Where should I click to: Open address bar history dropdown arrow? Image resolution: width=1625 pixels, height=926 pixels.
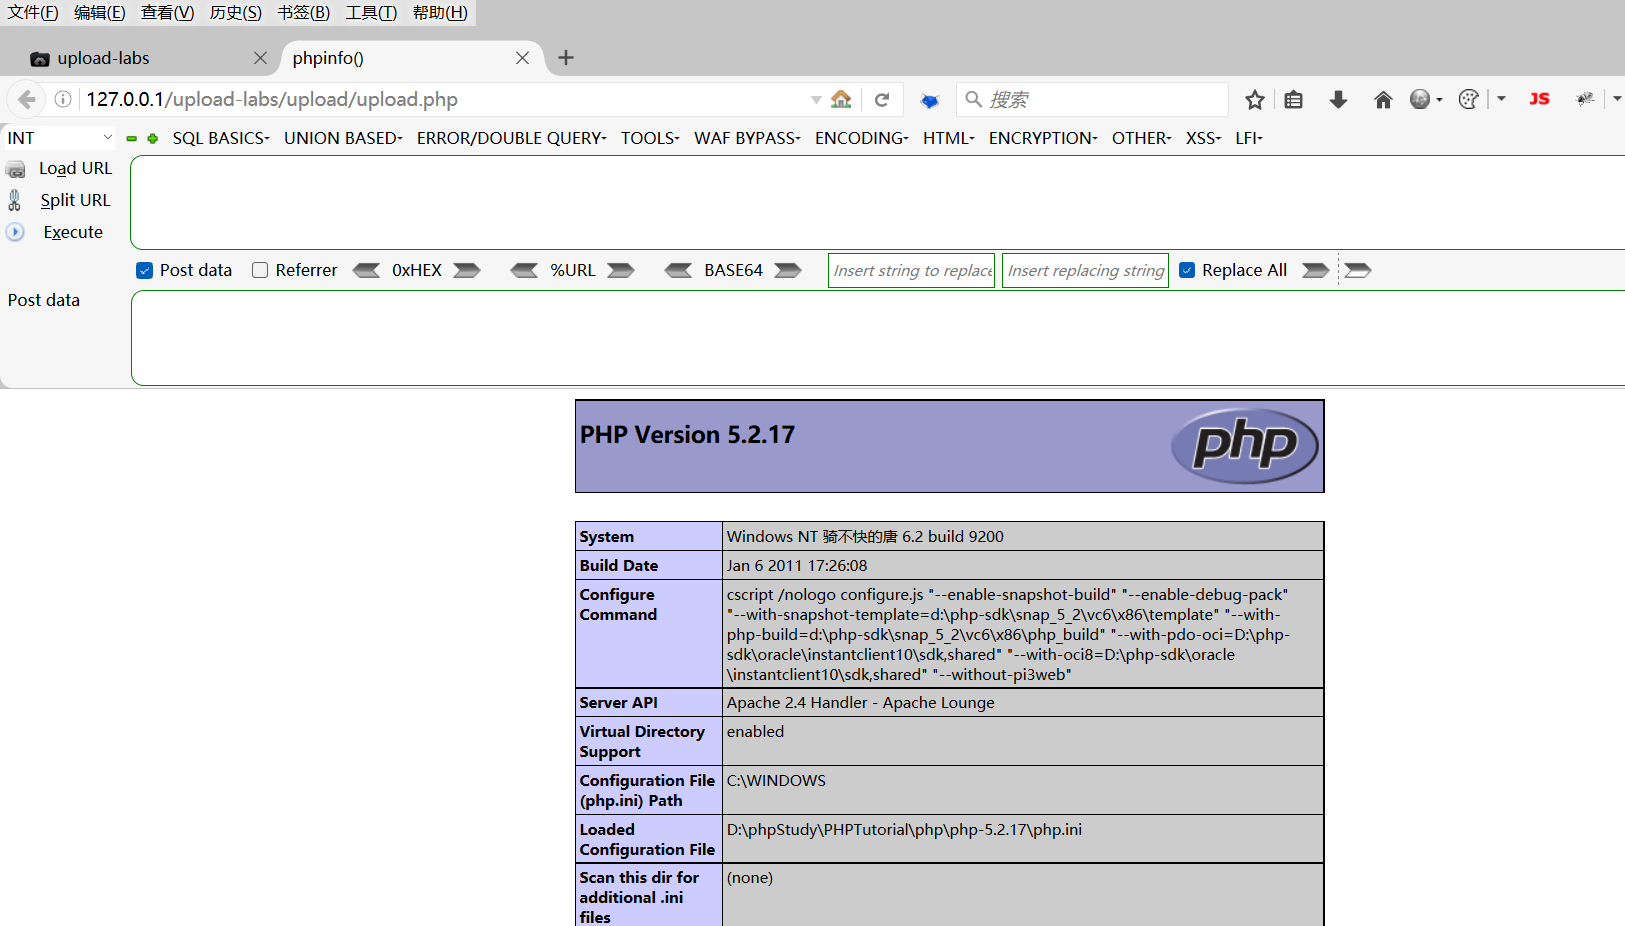tap(816, 100)
